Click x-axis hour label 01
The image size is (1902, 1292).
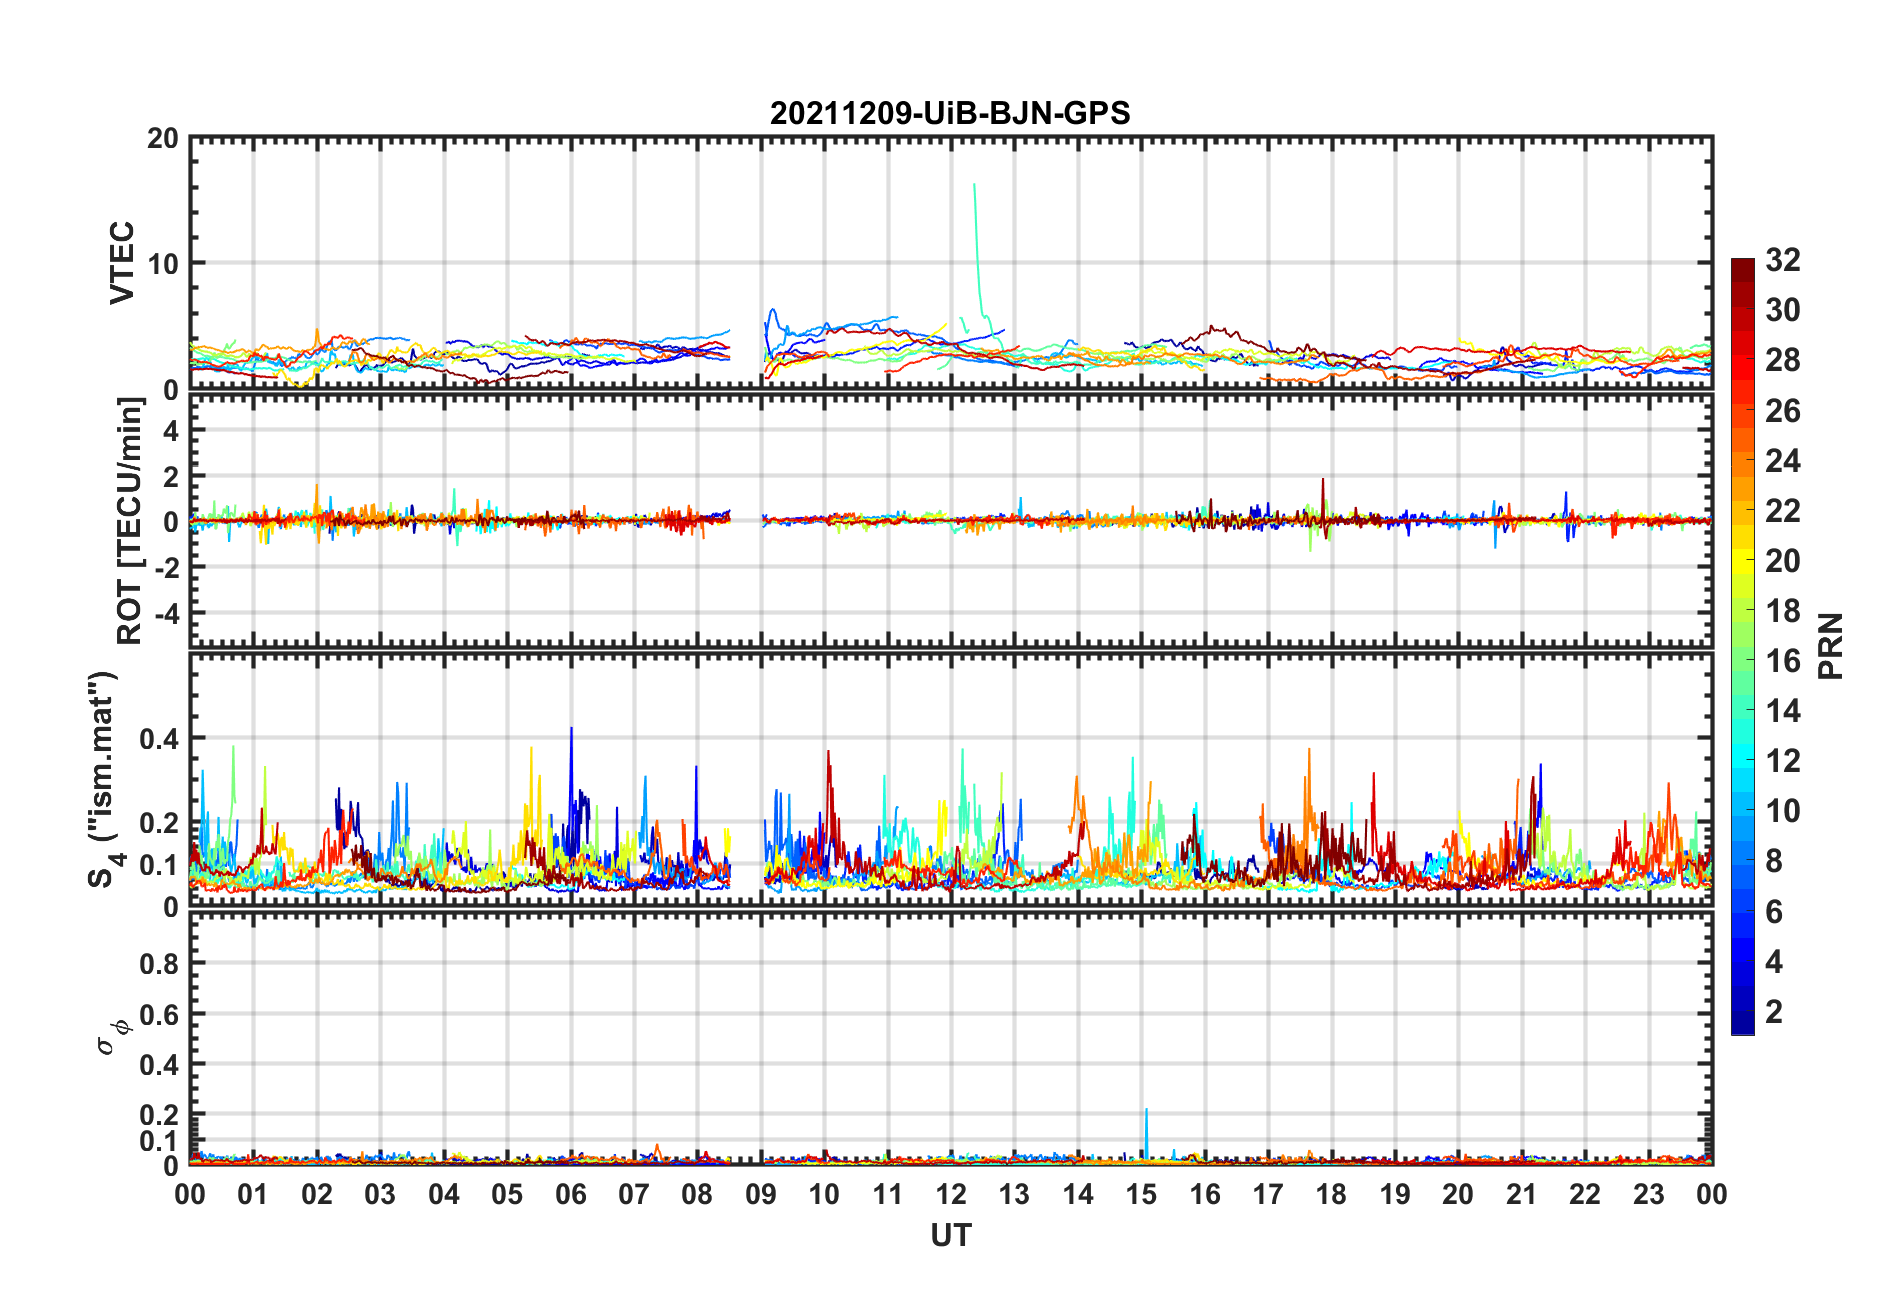click(253, 1194)
